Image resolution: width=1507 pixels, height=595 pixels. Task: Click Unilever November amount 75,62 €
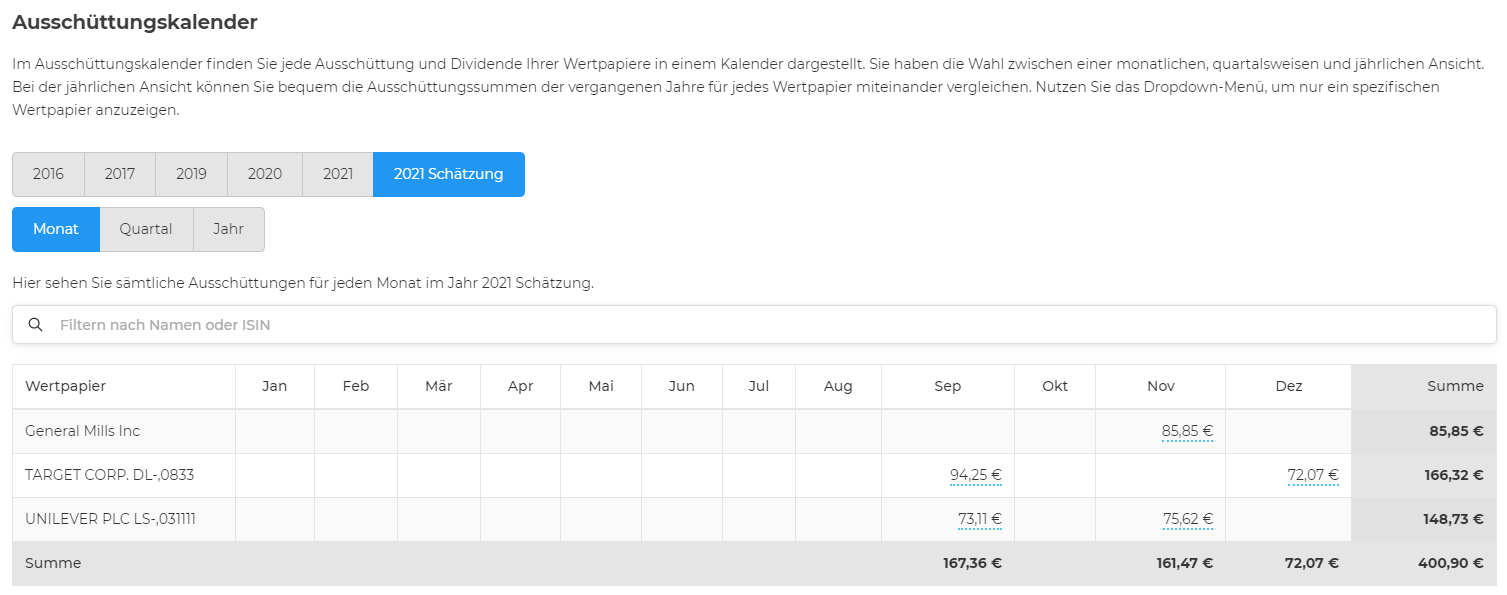tap(1188, 519)
